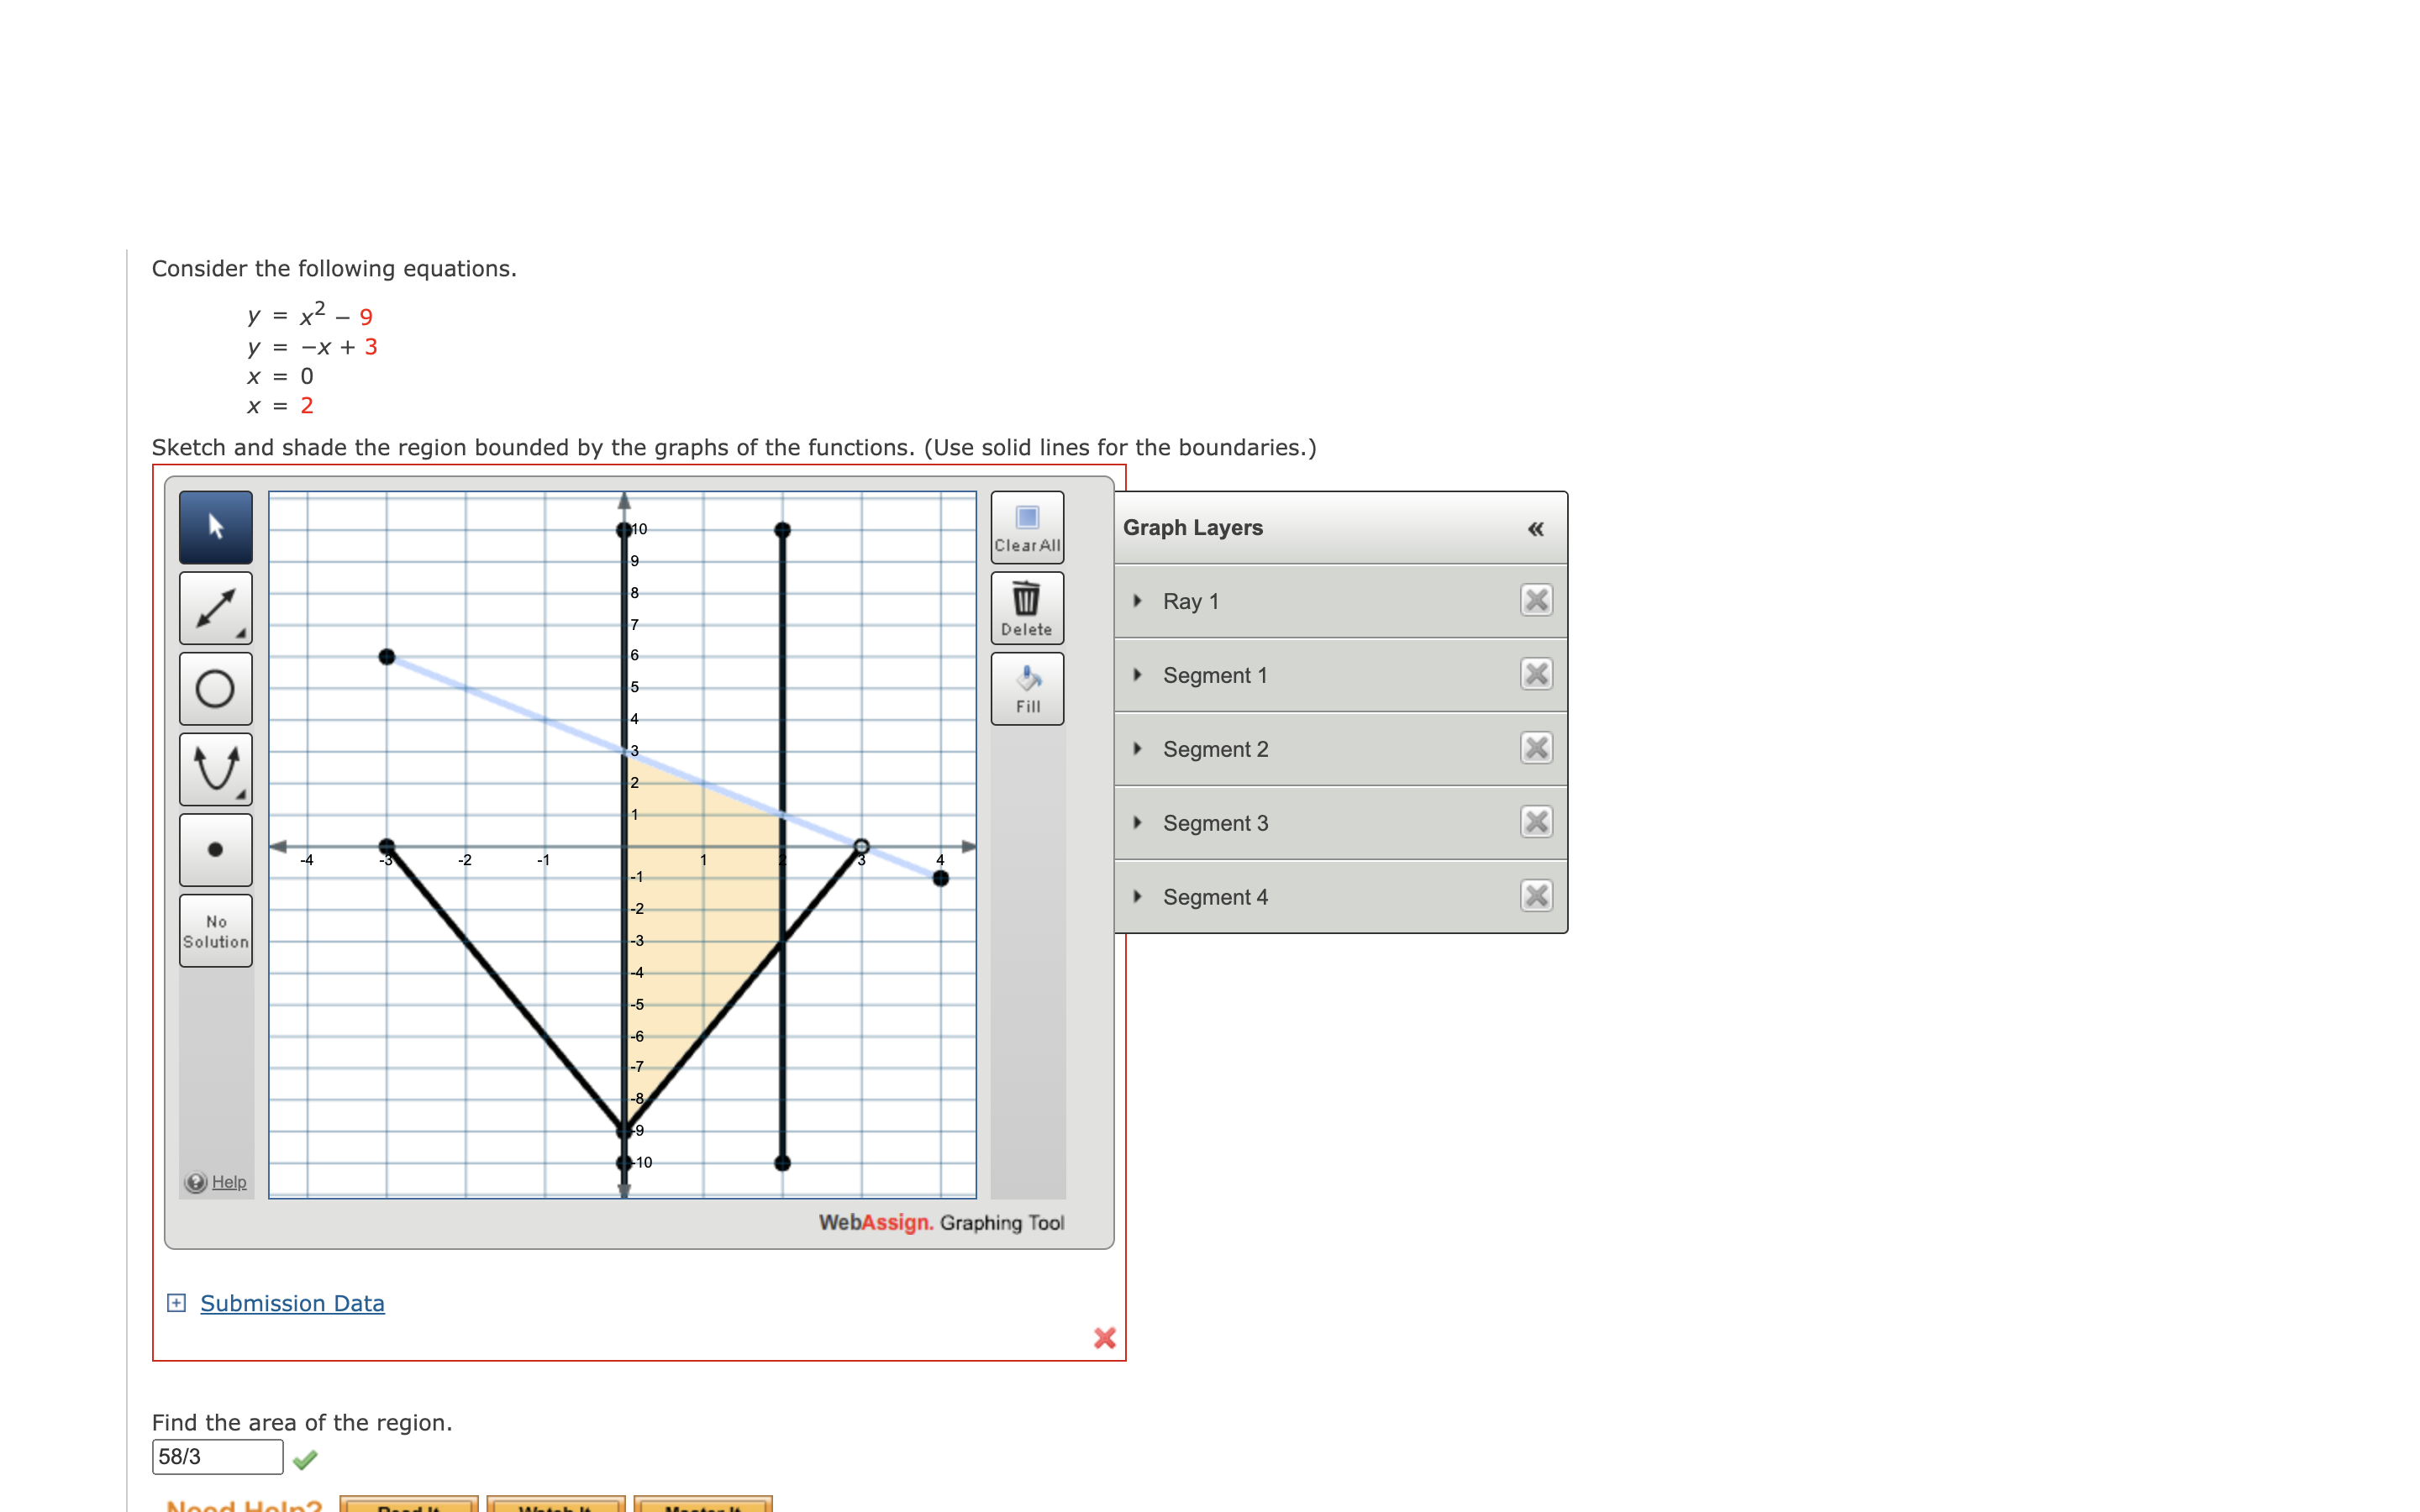This screenshot has width=2420, height=1512.
Task: Open the Help link
Action: pyautogui.click(x=228, y=1182)
